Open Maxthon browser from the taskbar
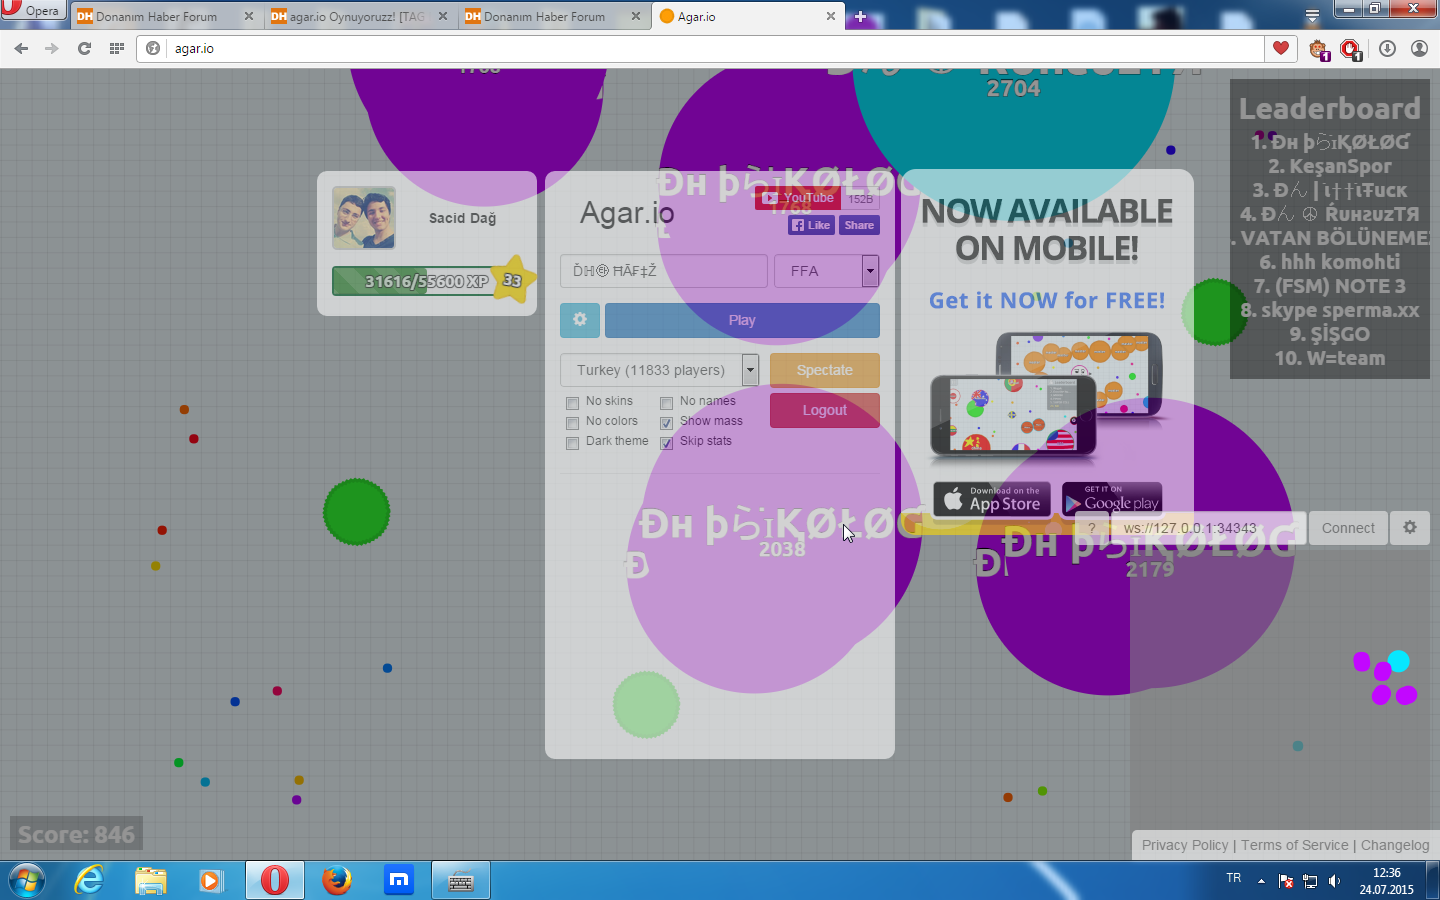The width and height of the screenshot is (1440, 900). [x=399, y=881]
